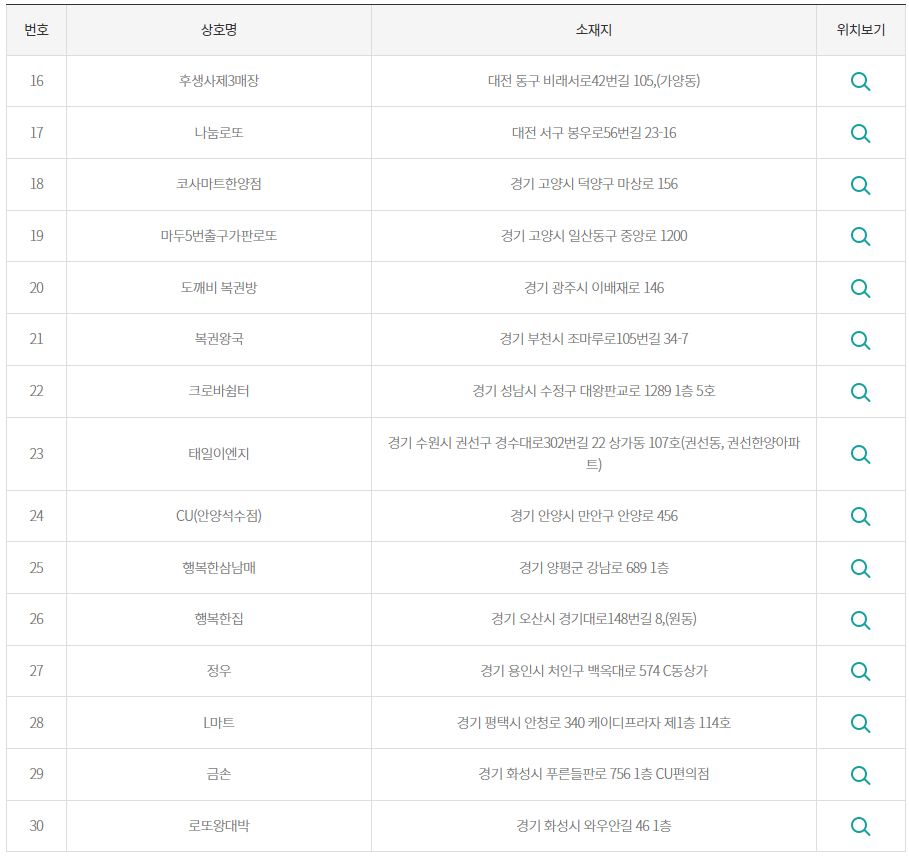Select store name 크로바쉼터
This screenshot has width=909, height=857.
pyautogui.click(x=219, y=391)
